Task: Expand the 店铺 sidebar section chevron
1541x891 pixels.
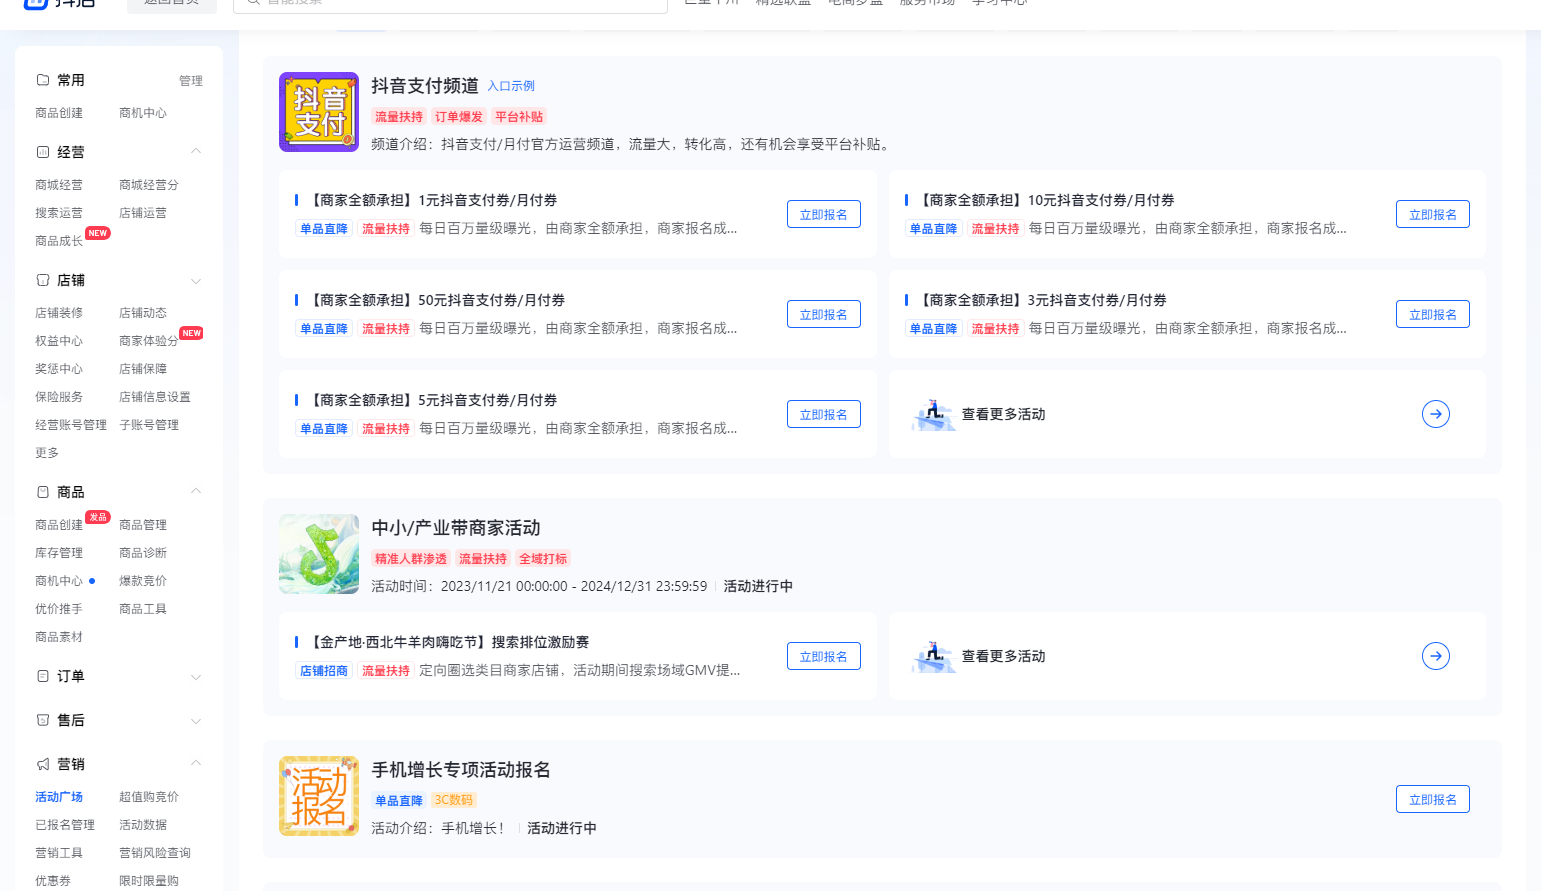Action: 196,280
